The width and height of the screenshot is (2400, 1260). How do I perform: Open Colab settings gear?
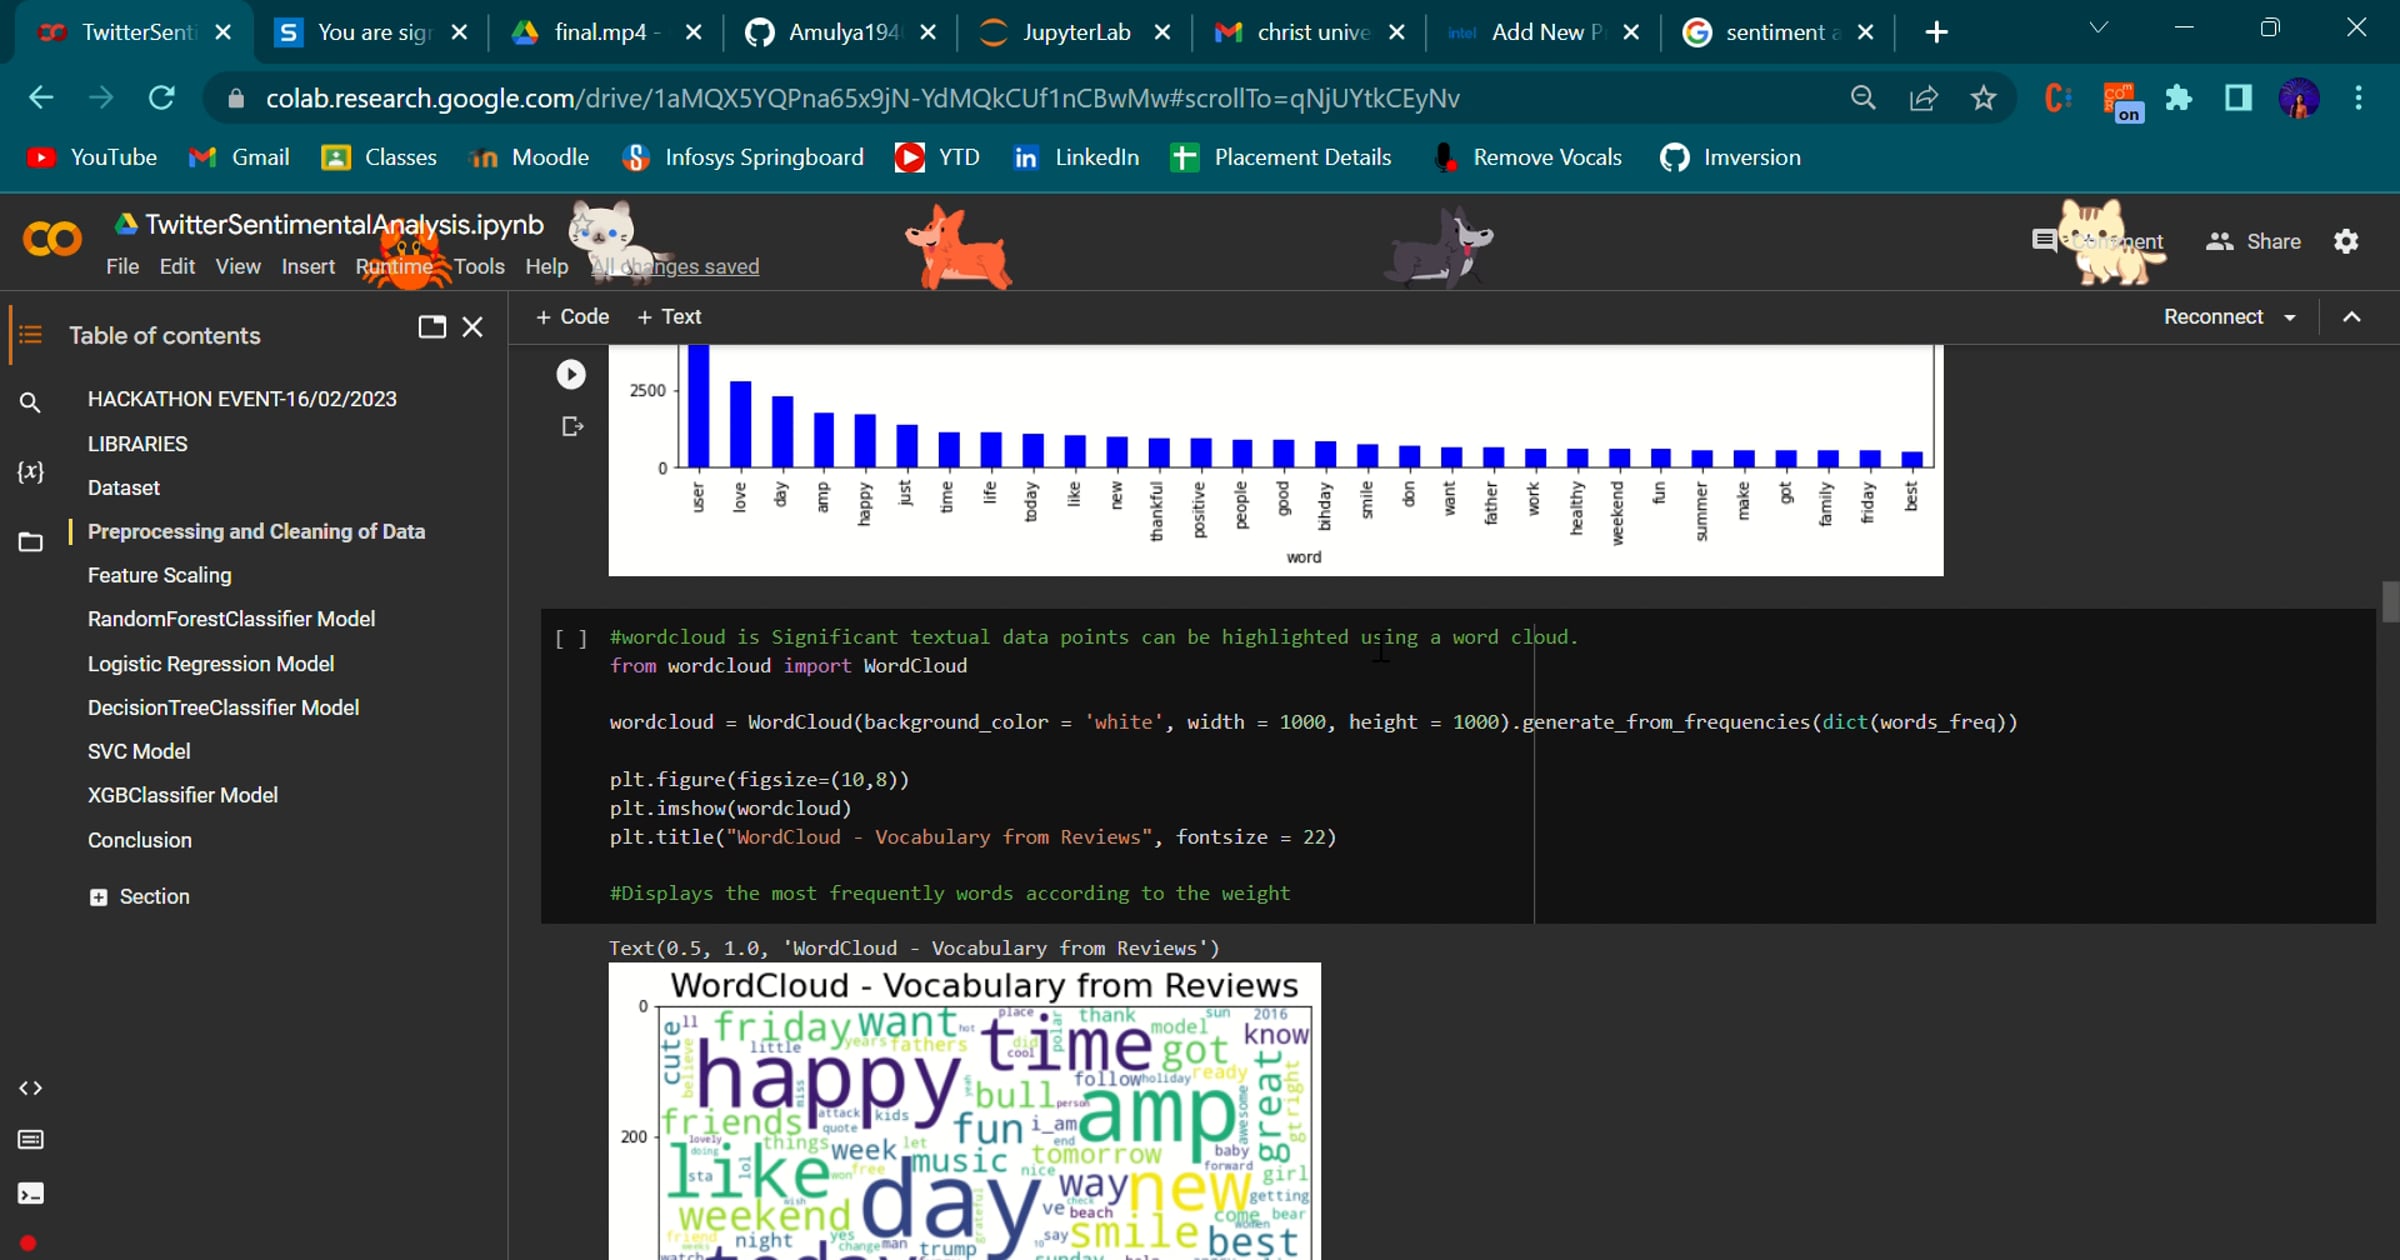pos(2345,241)
